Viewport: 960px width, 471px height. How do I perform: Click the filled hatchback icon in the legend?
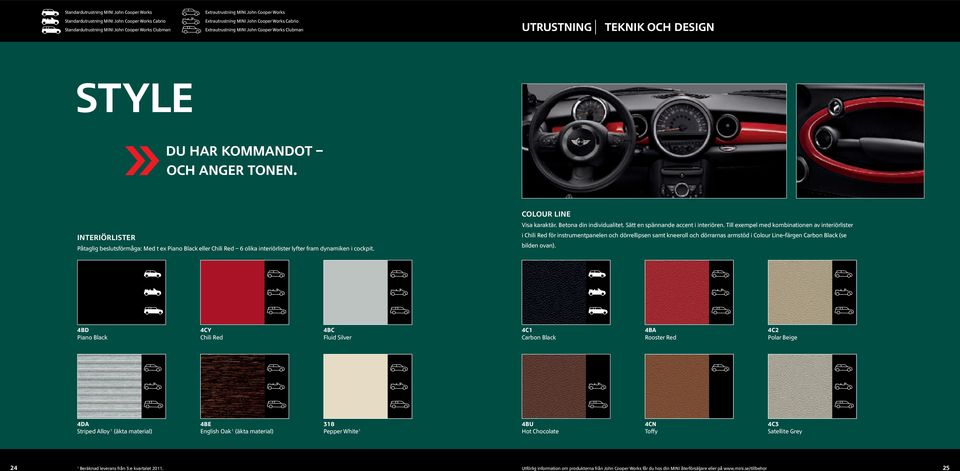[x=51, y=12]
